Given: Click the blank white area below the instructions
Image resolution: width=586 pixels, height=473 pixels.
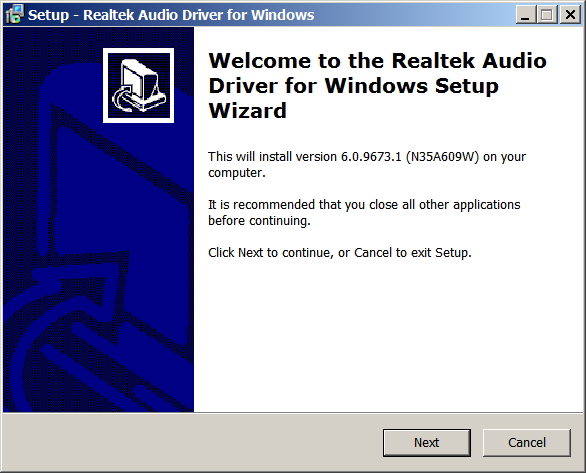Looking at the screenshot, I should (389, 336).
